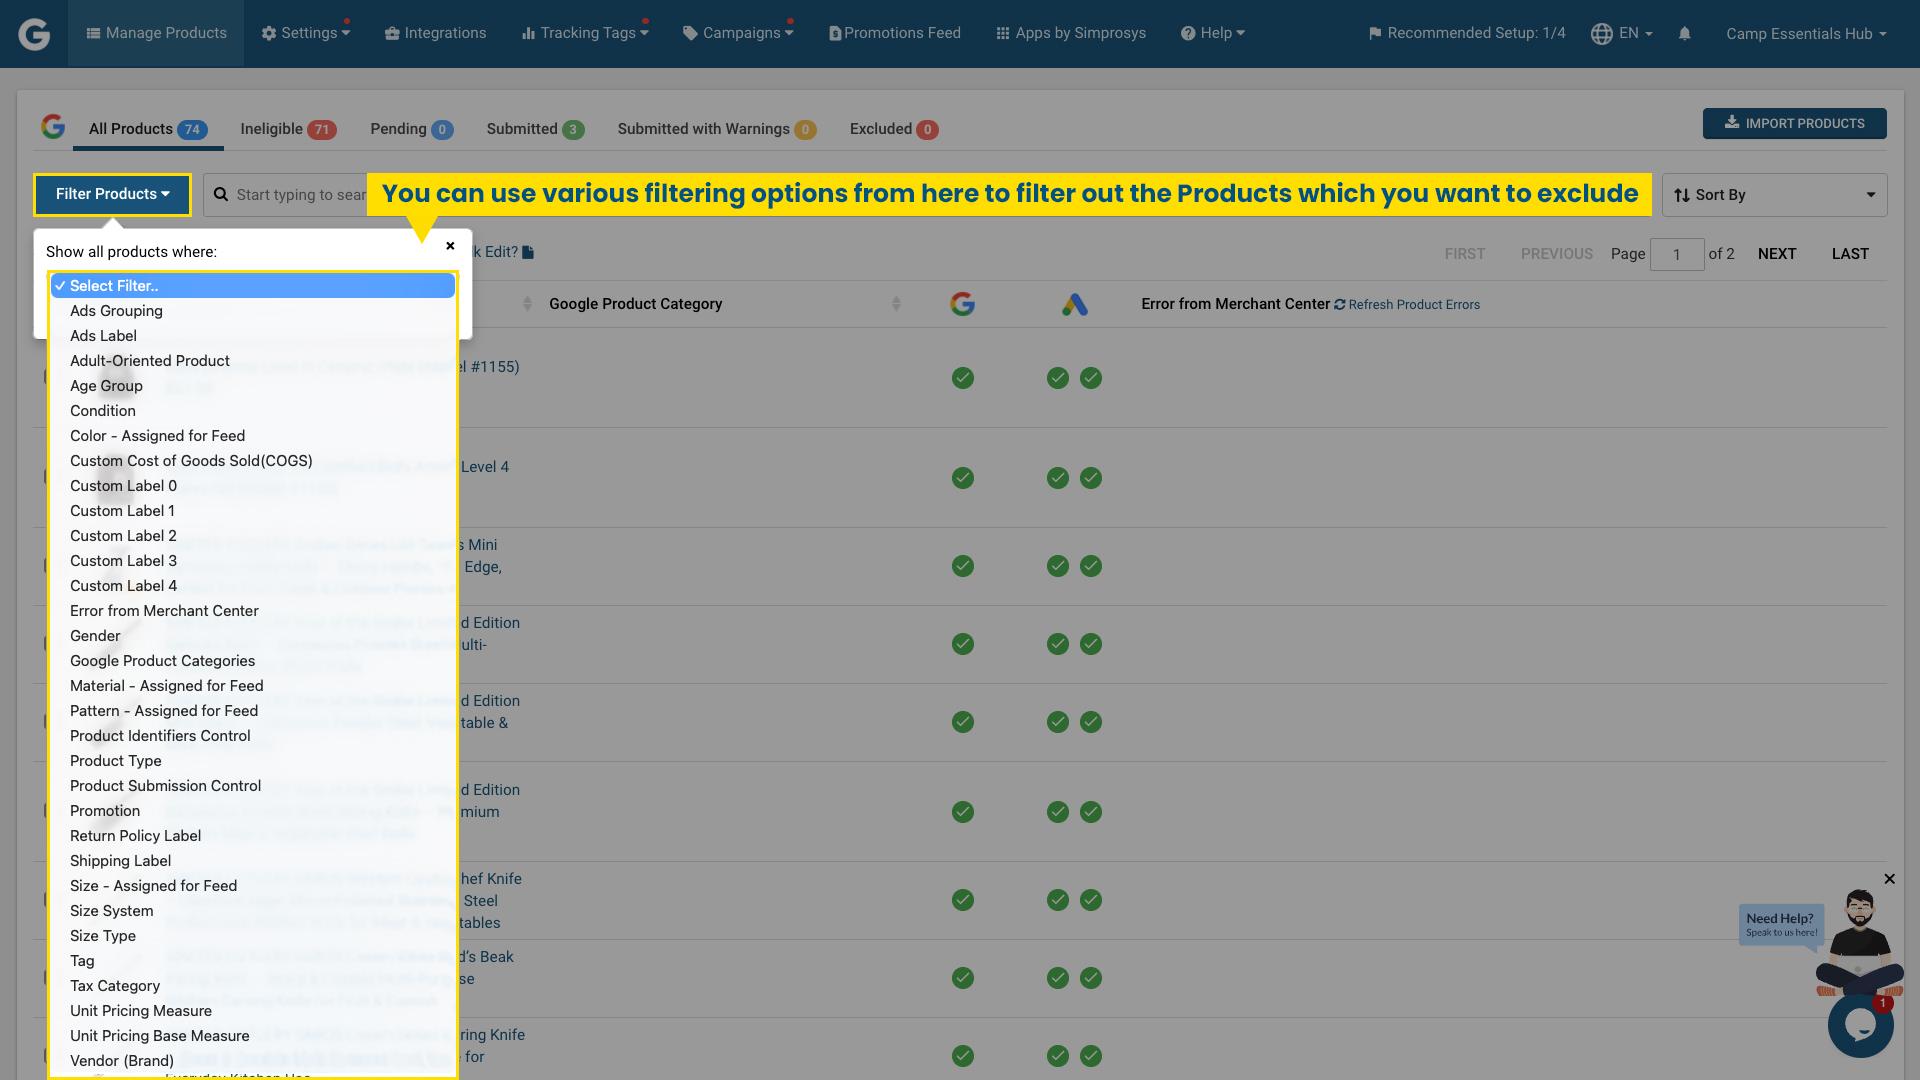Open the chat support widget at bottom right
The width and height of the screenshot is (1920, 1080).
pyautogui.click(x=1860, y=1024)
